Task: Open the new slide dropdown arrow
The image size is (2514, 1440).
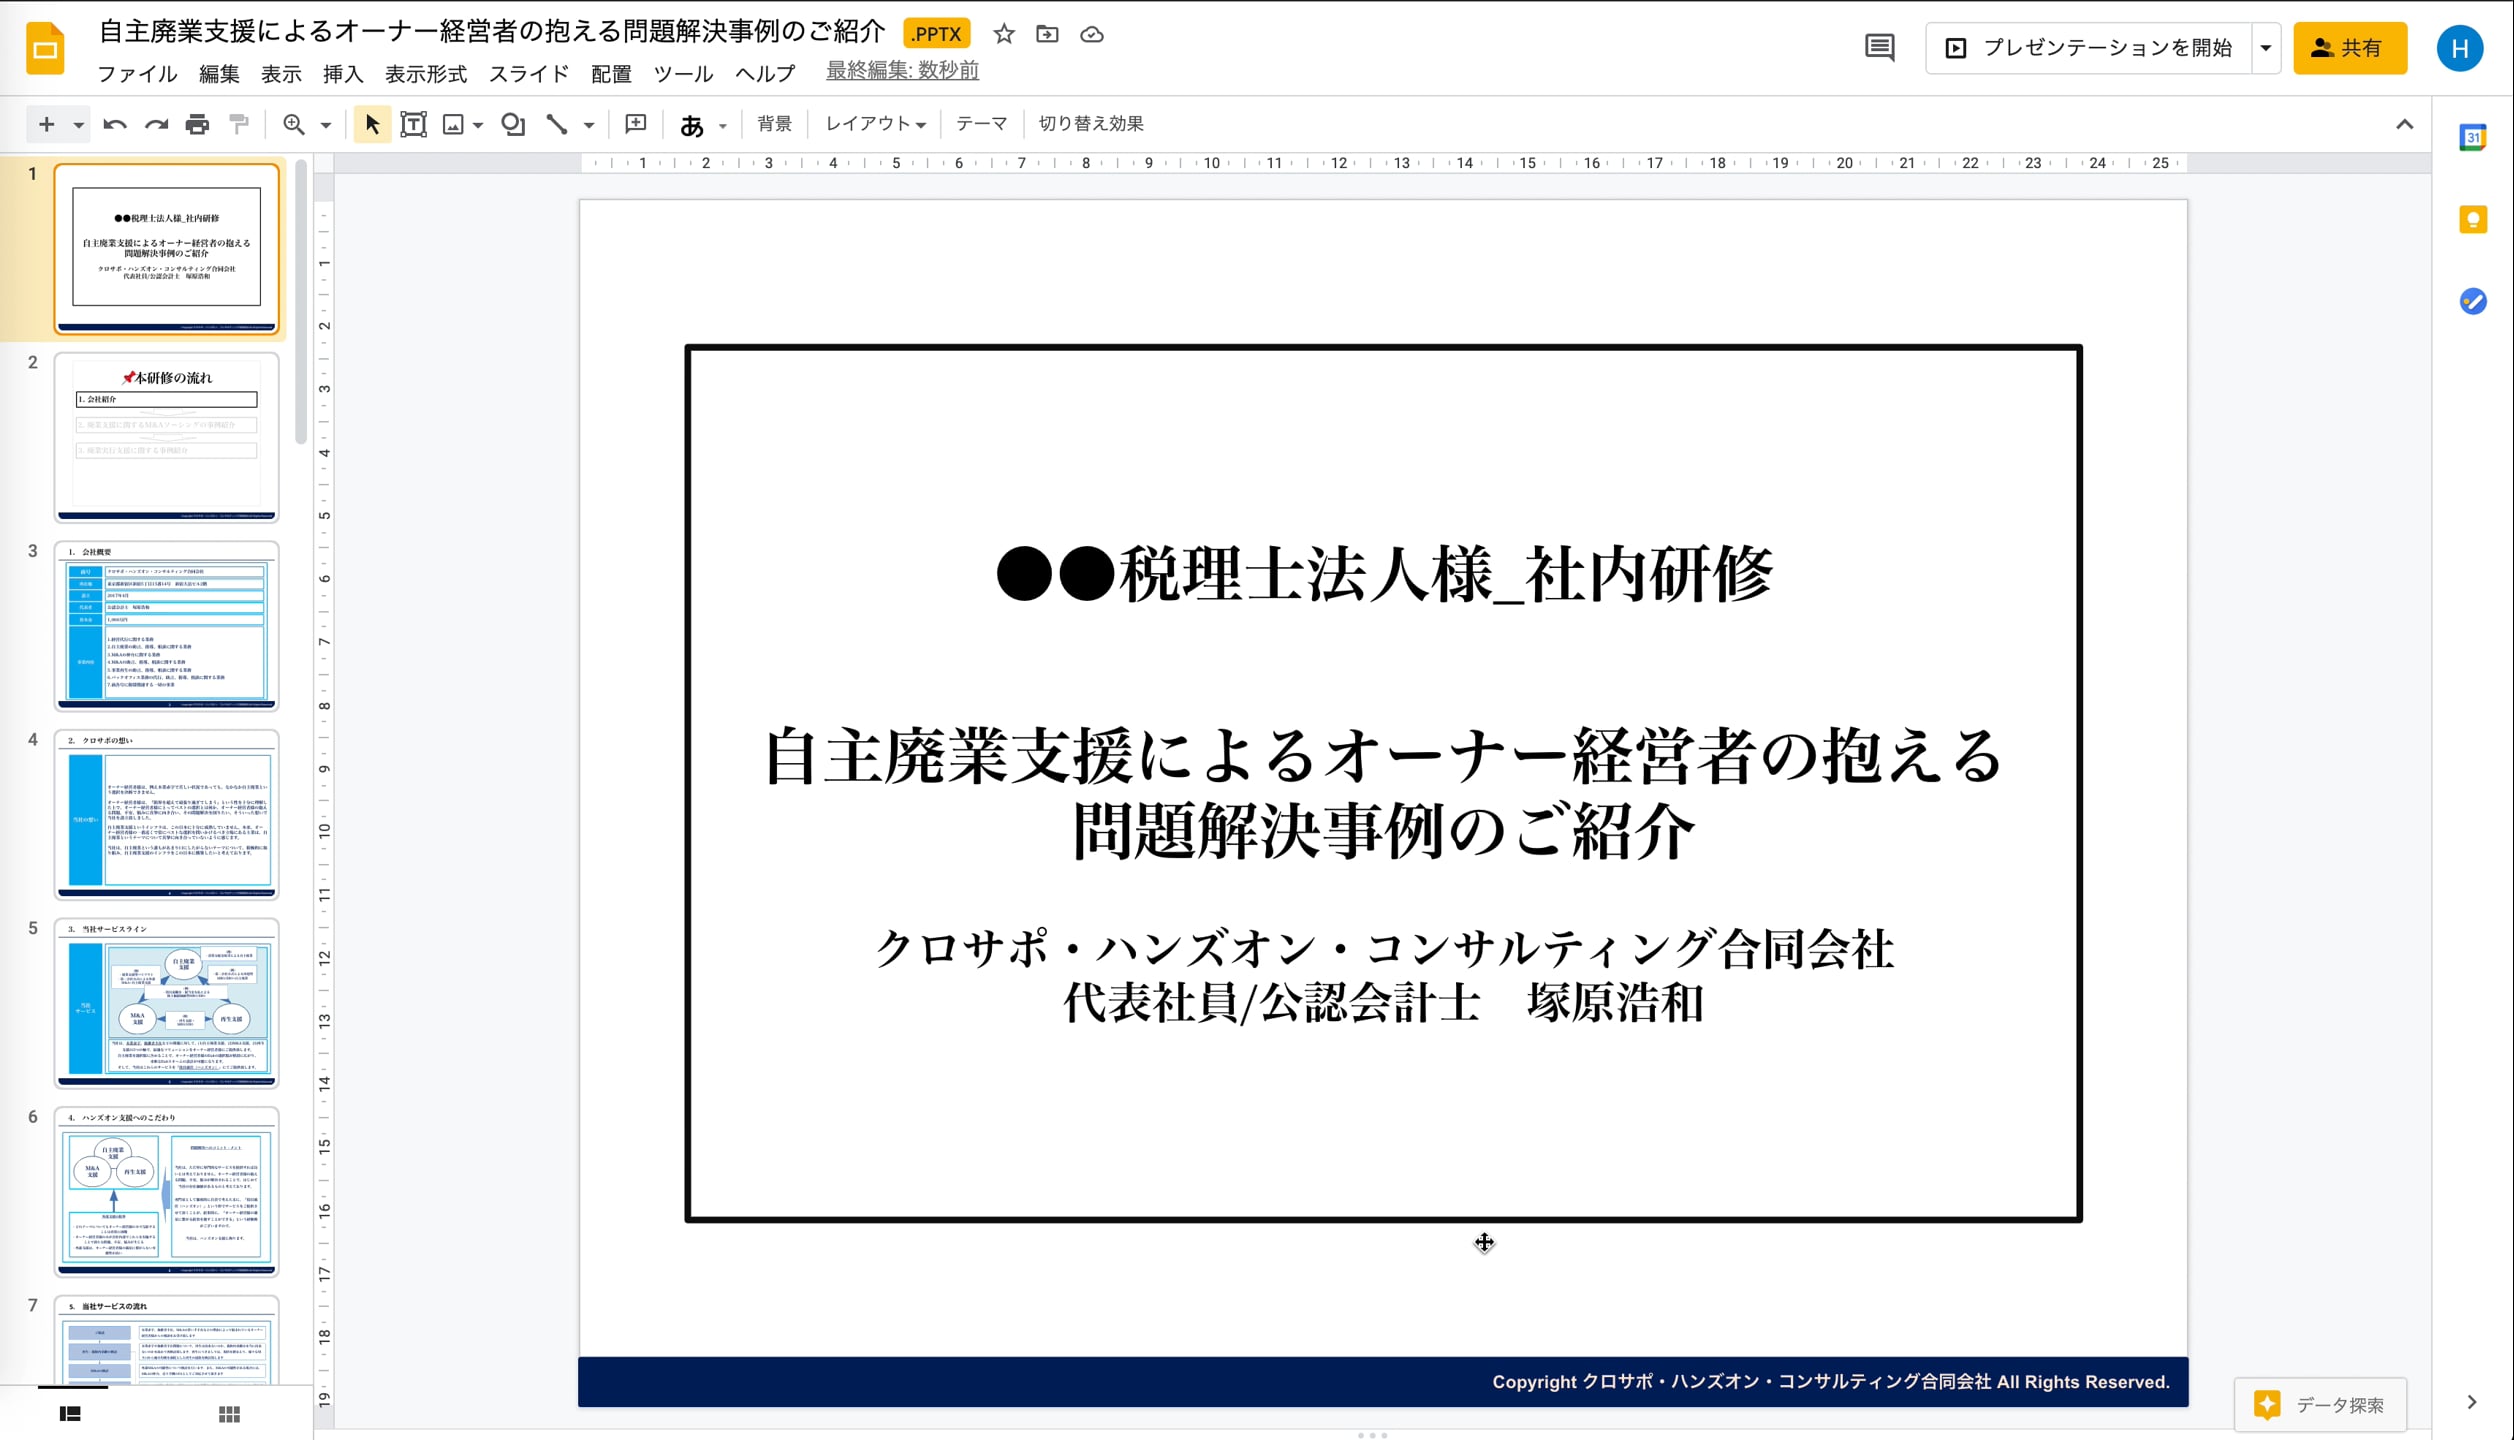Action: pos(76,124)
